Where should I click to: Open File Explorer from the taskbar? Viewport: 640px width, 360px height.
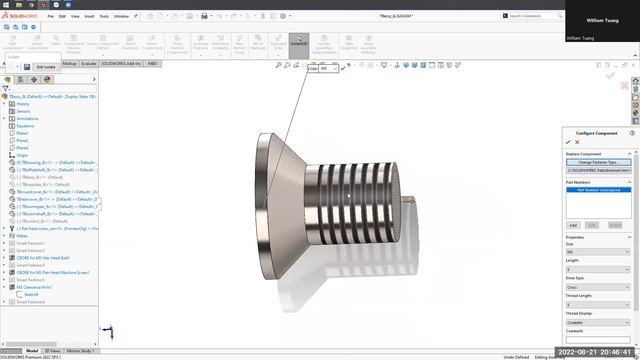(x=19, y=5)
